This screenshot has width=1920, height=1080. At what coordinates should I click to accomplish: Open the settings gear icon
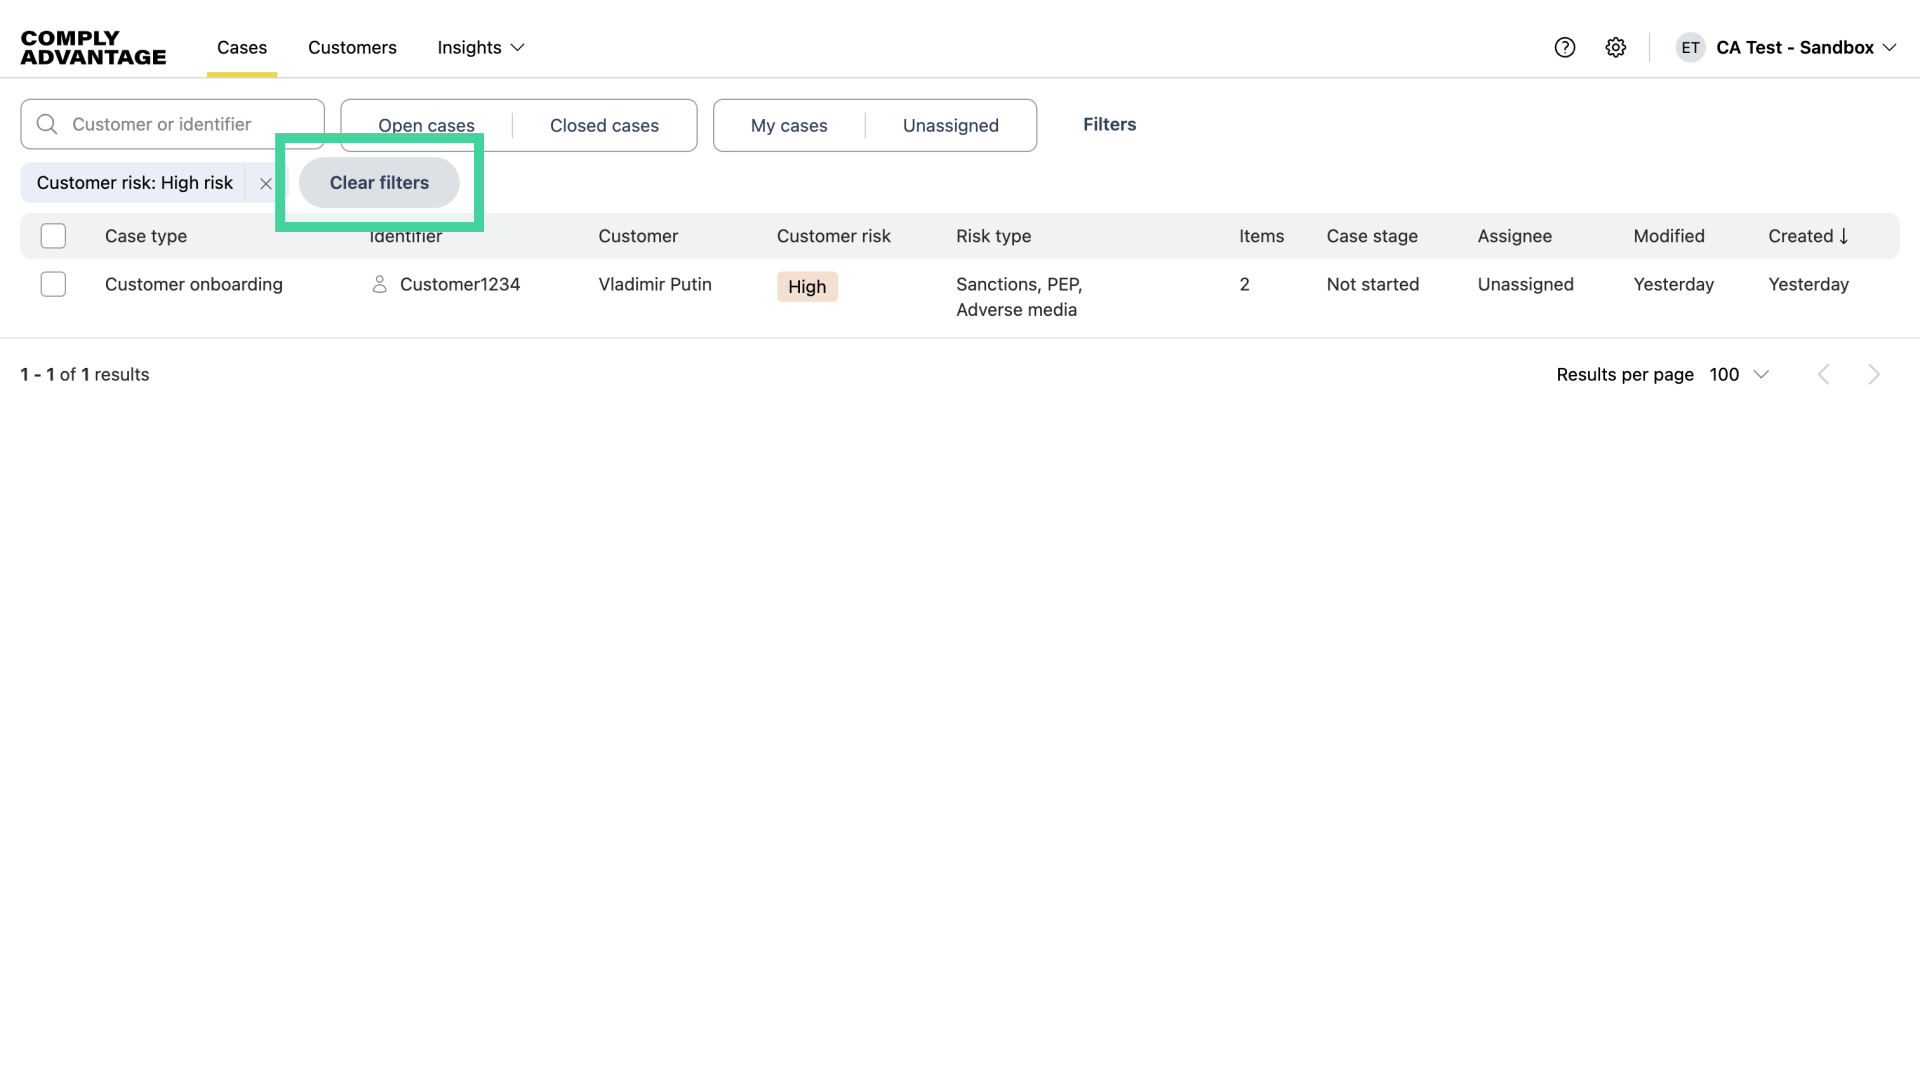(1615, 47)
